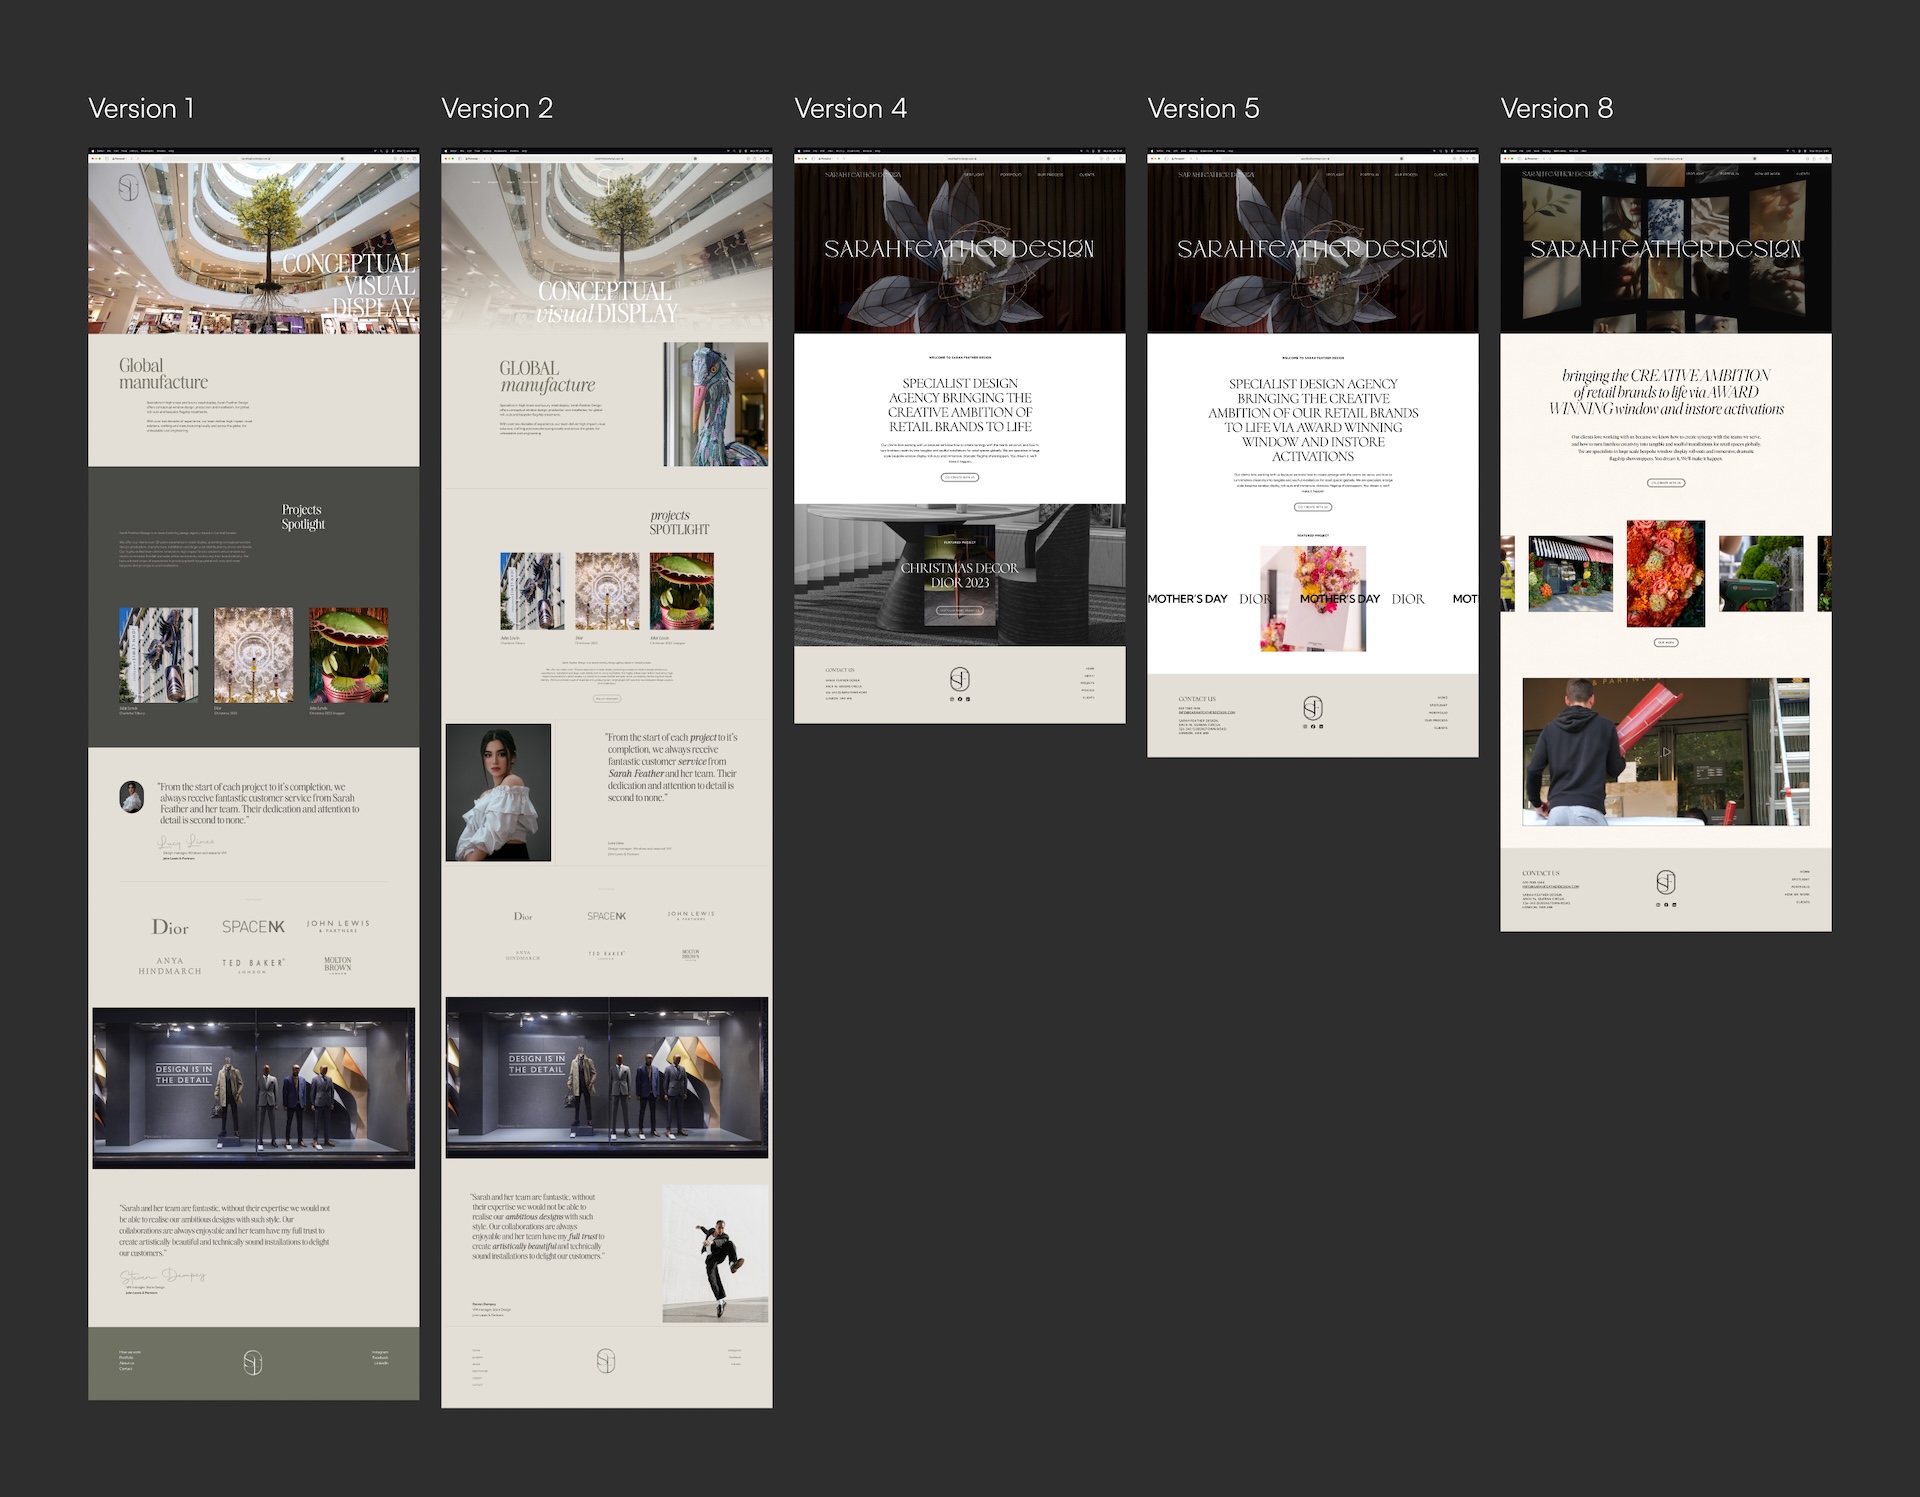Click the OUR WORK button in Version 8
The width and height of the screenshot is (1920, 1497).
click(1665, 641)
